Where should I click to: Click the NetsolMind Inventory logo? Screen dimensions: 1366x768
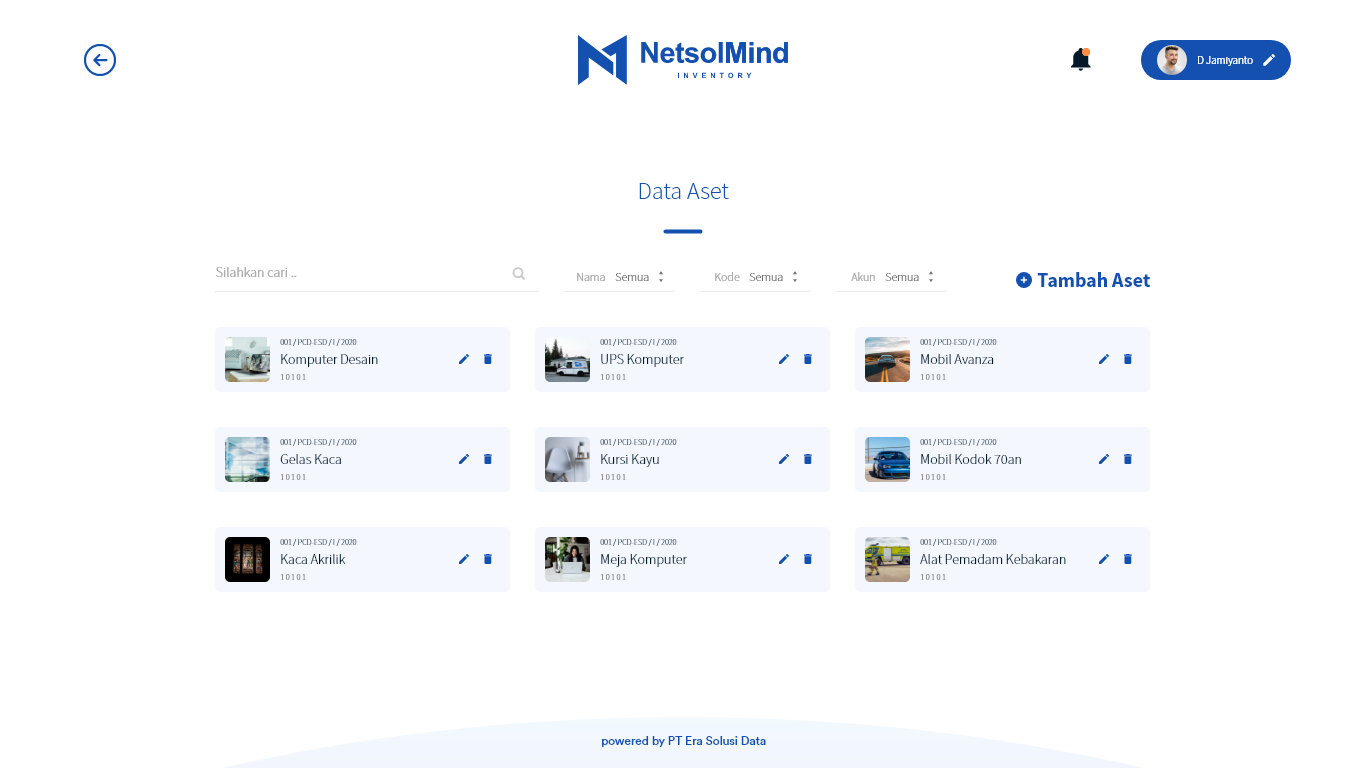tap(683, 60)
